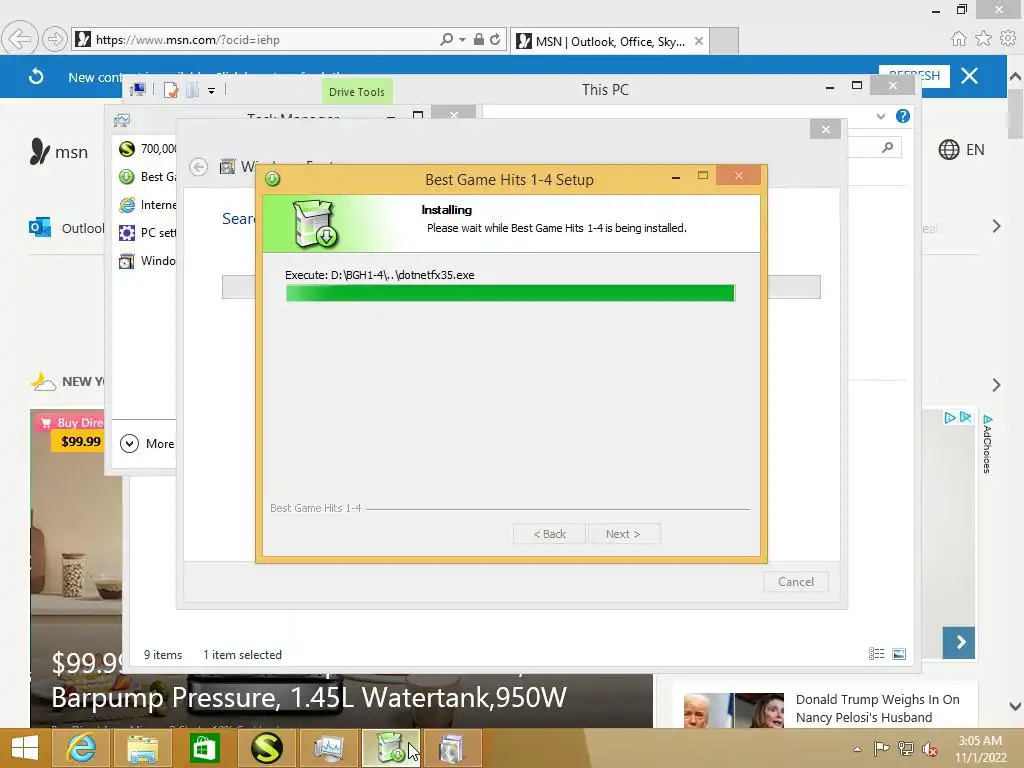Viewport: 1024px width, 768px height.
Task: Click the msn logo
Action: [x=59, y=152]
